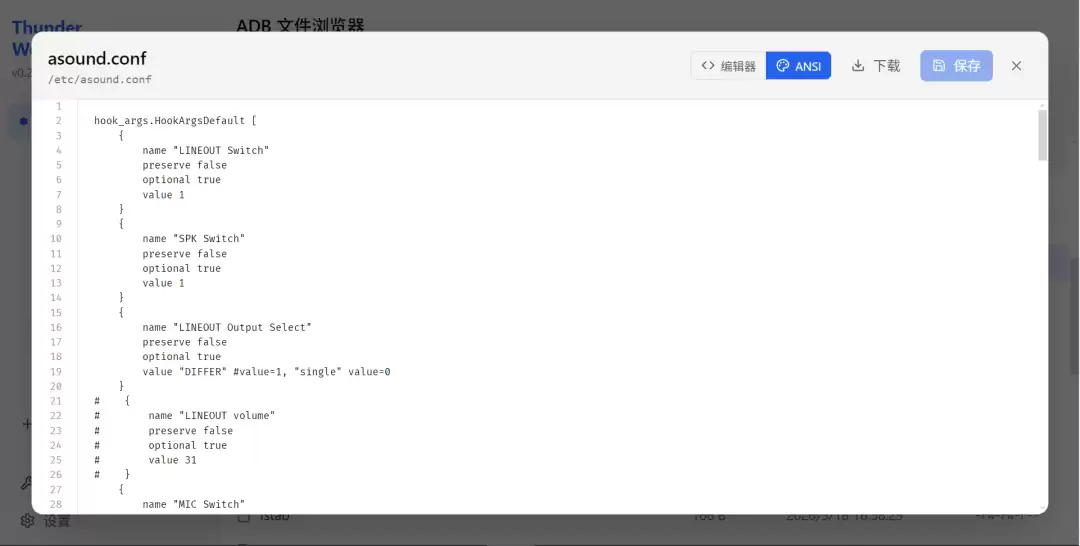The width and height of the screenshot is (1080, 546).
Task: Save the file with 保存 button
Action: coord(956,66)
